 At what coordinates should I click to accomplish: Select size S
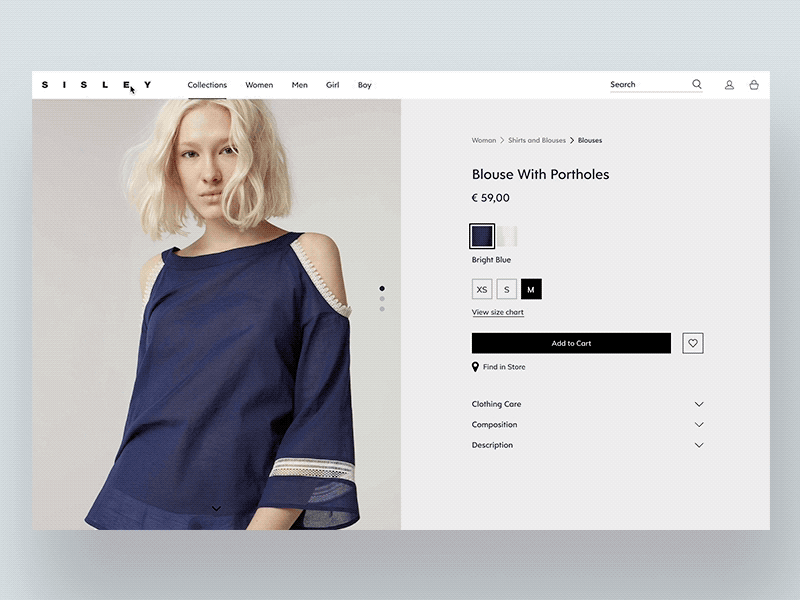click(x=507, y=289)
